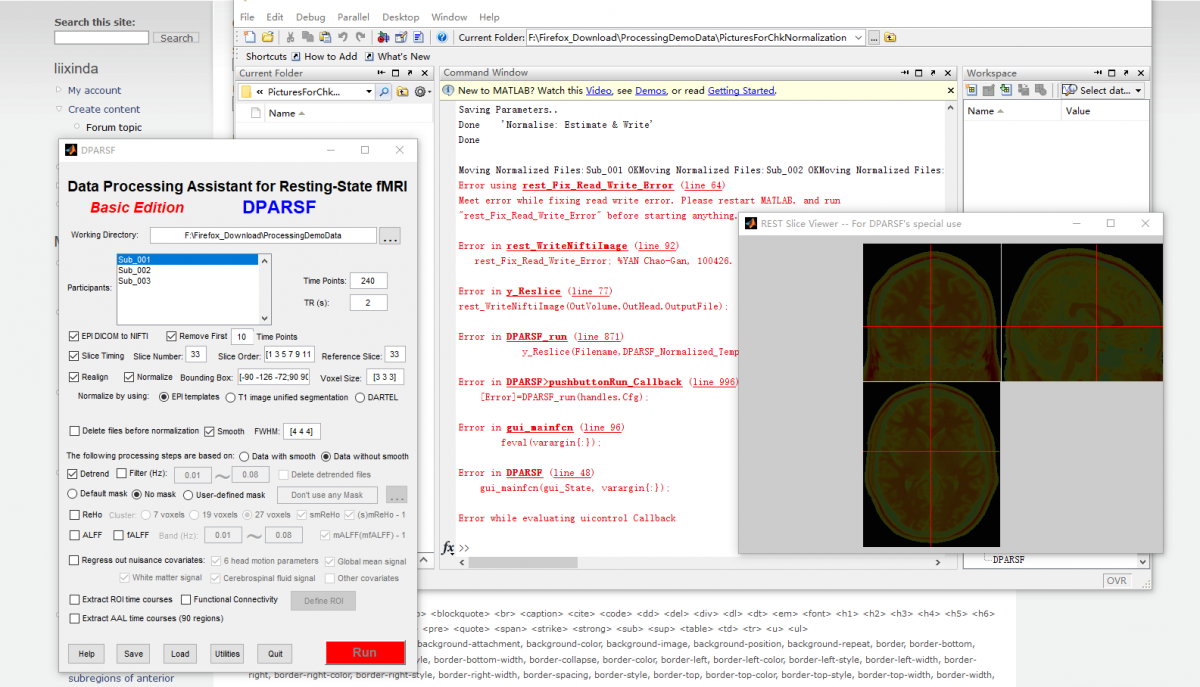Click folder-up icon in Current Folder panel
The width and height of the screenshot is (1200, 687).
click(x=403, y=91)
